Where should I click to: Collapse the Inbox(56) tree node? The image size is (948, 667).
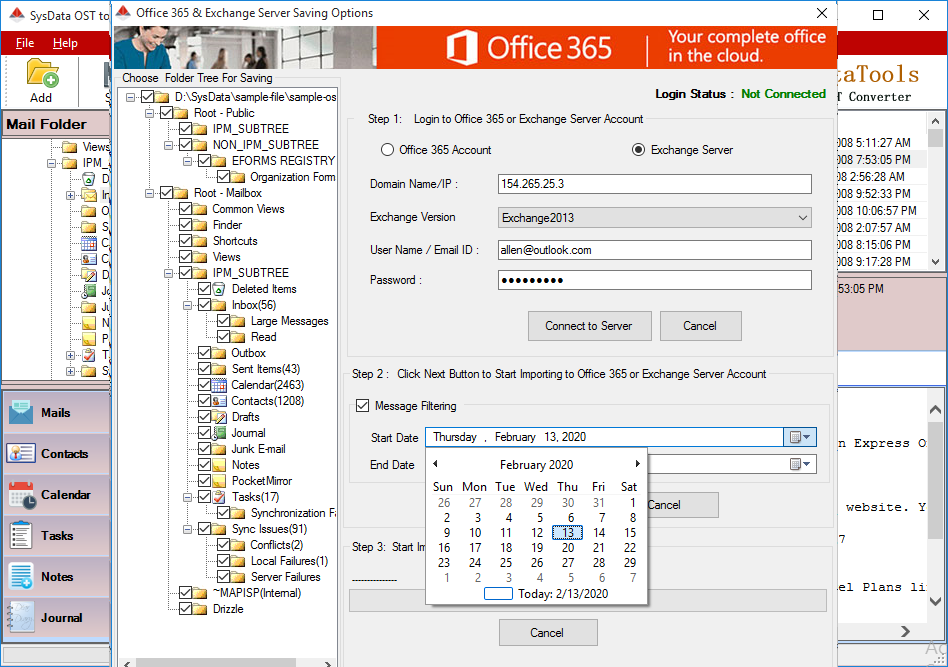point(187,305)
